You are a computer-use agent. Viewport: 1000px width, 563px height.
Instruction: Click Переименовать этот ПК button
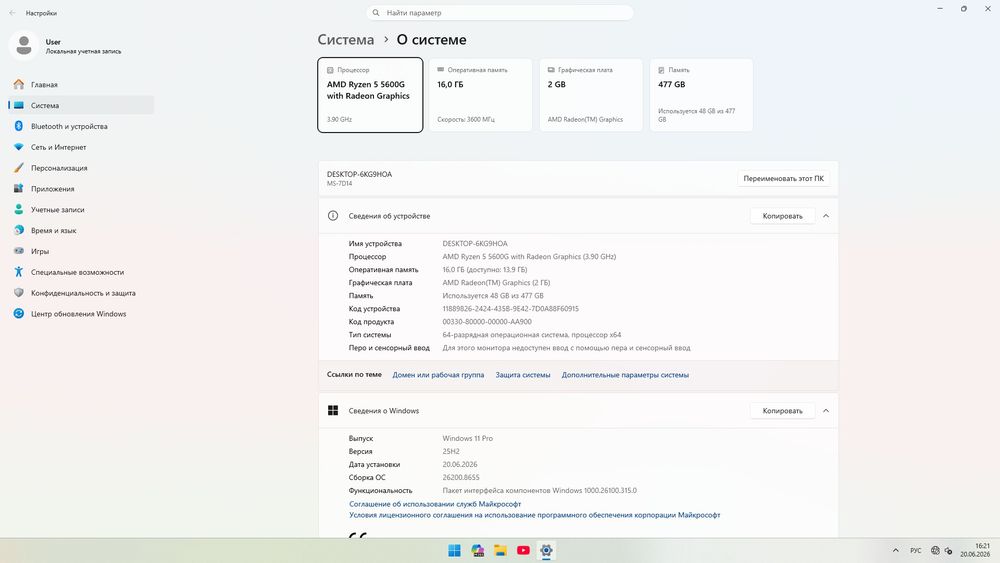[x=783, y=179]
